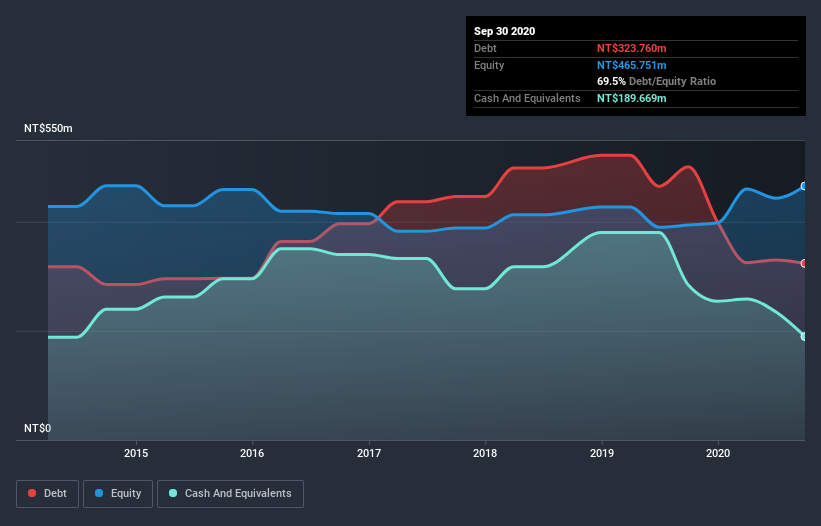Click the NT$323.760m debt value

pos(631,48)
